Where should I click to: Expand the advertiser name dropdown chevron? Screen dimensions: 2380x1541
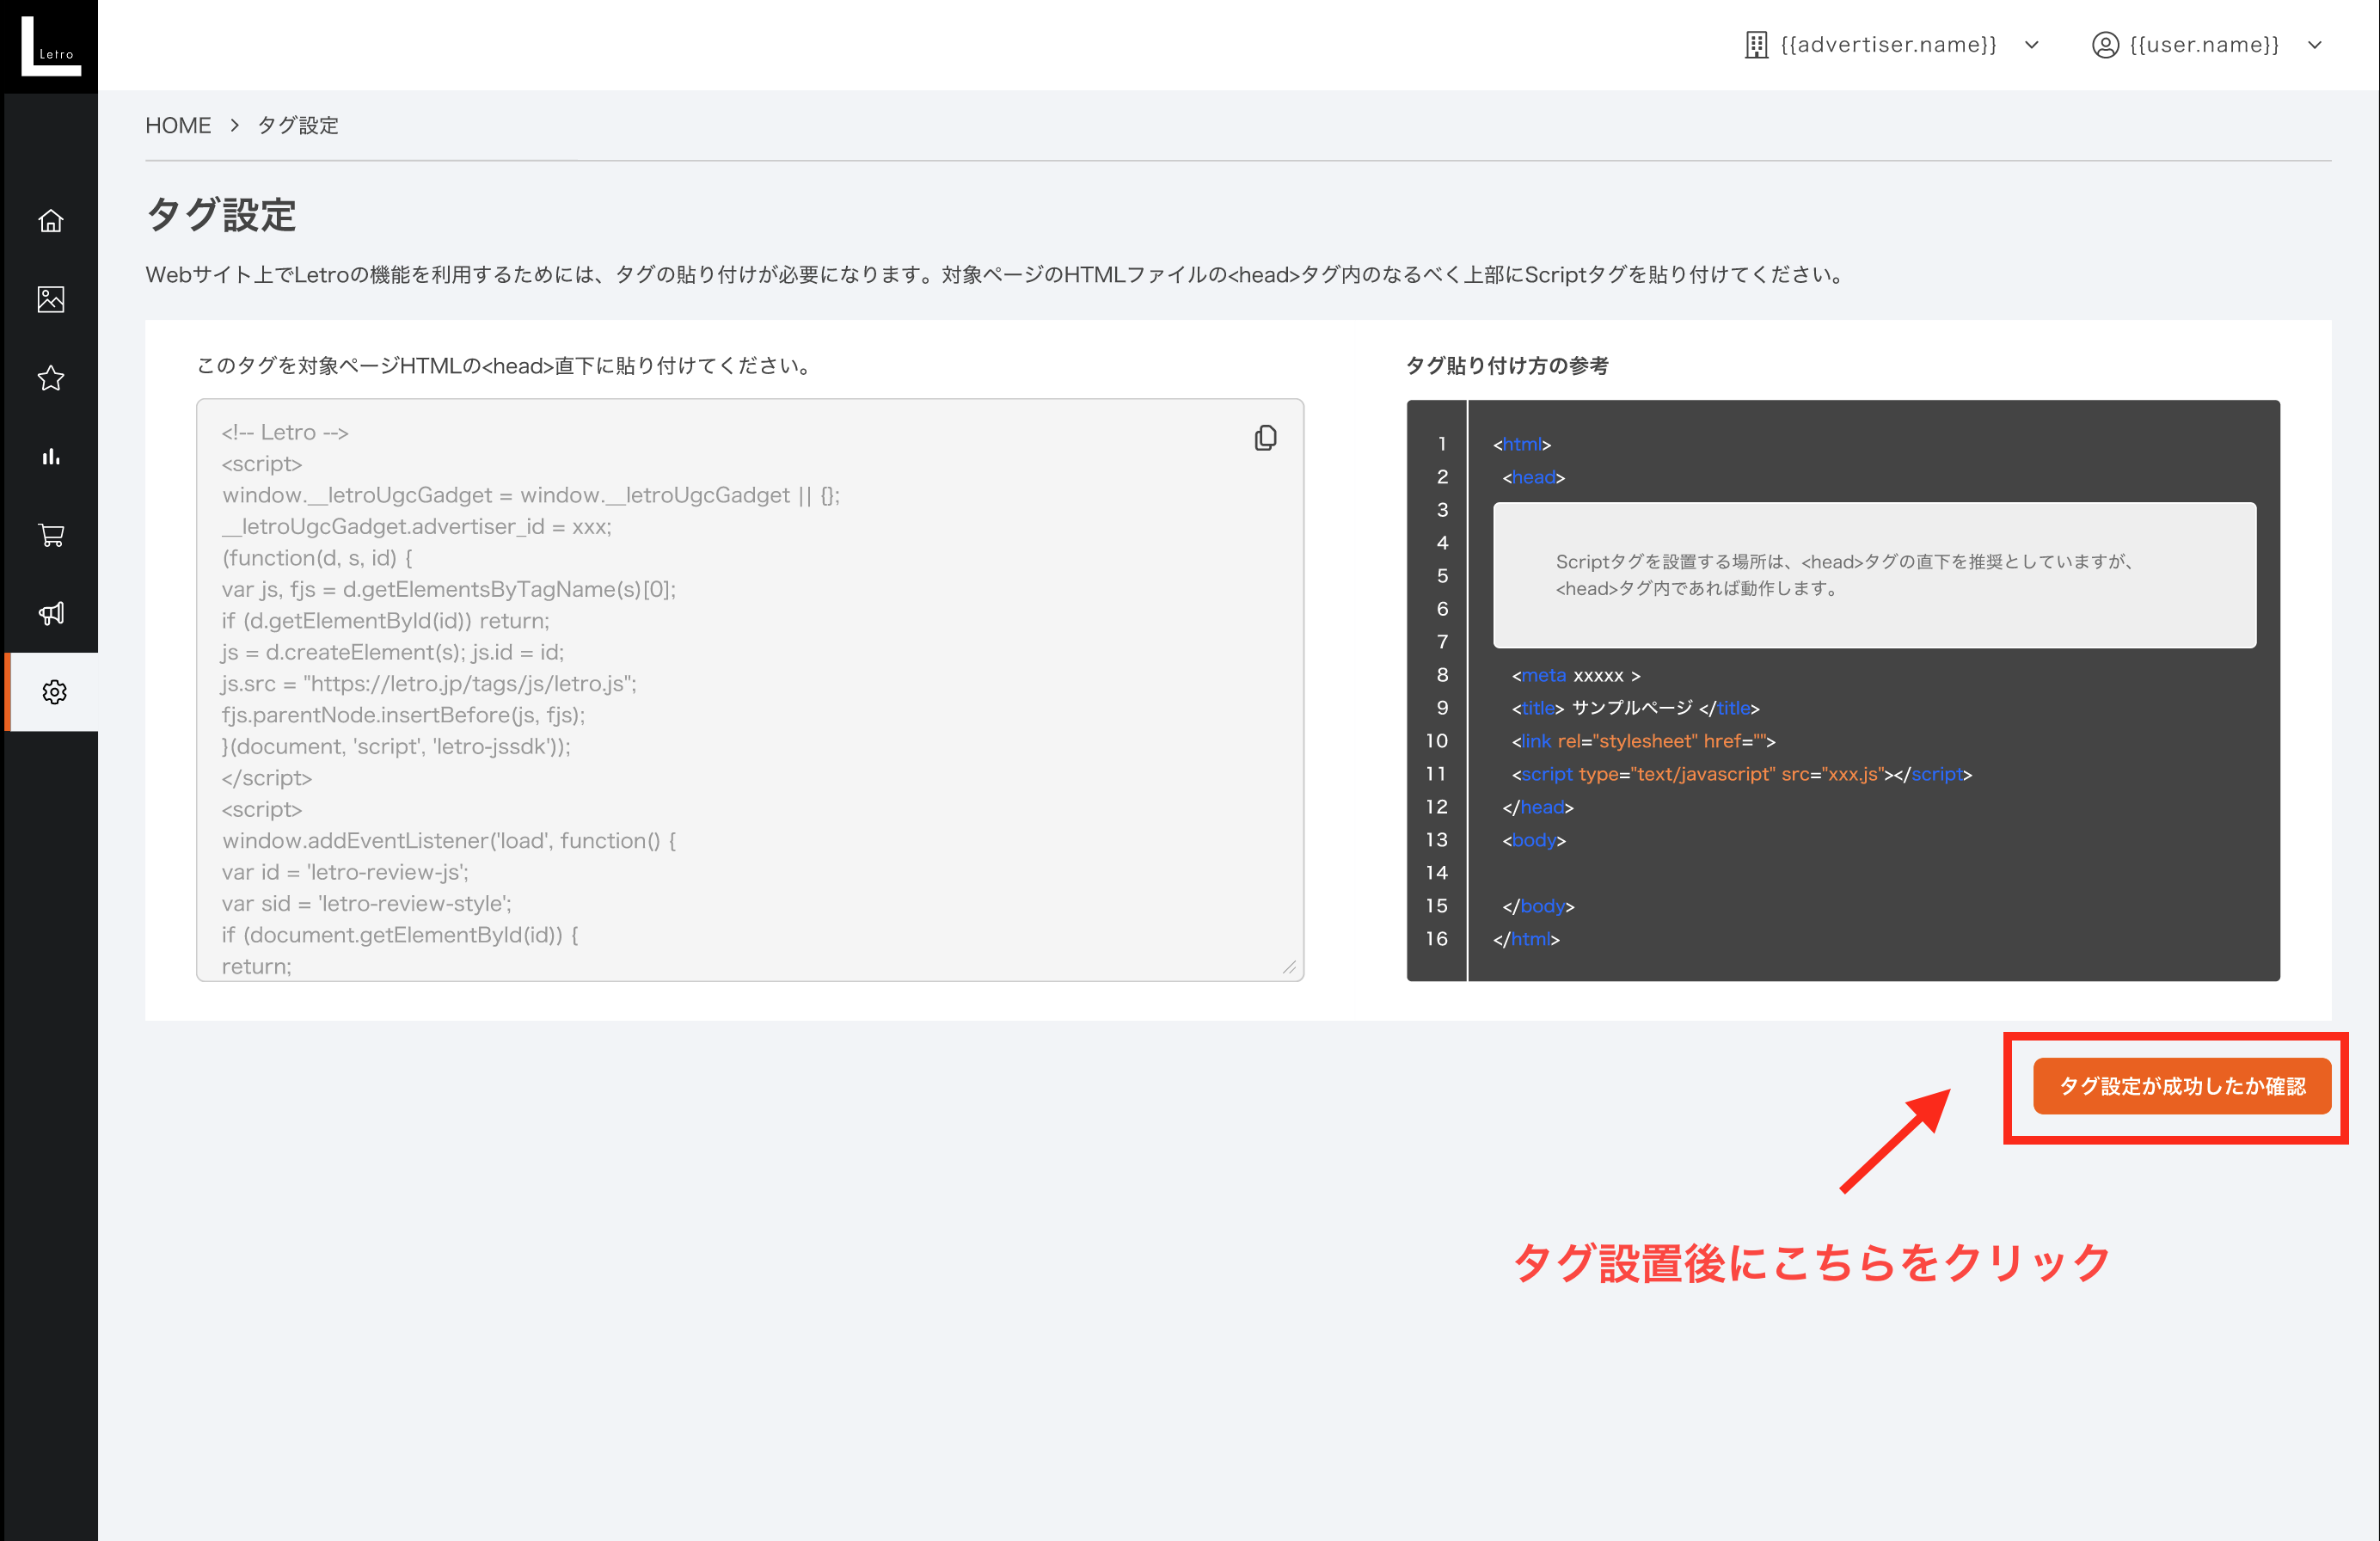(x=2032, y=45)
